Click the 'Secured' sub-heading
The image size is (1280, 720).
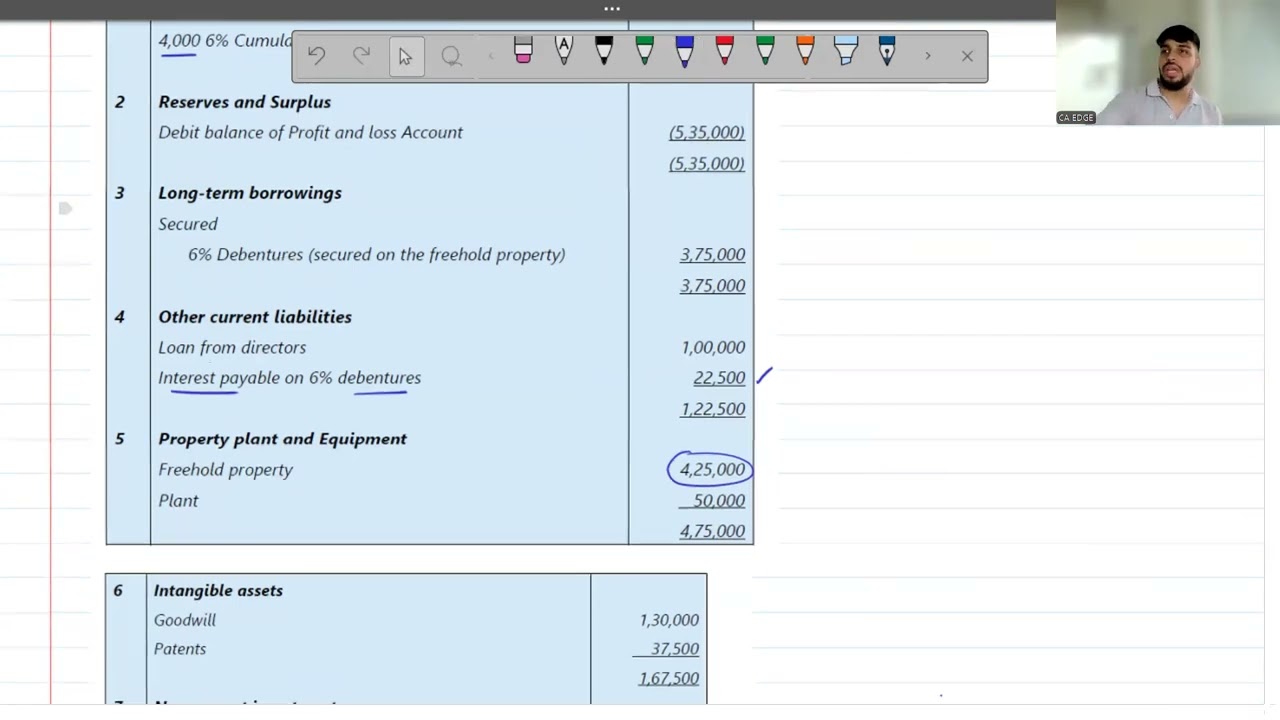click(x=187, y=224)
